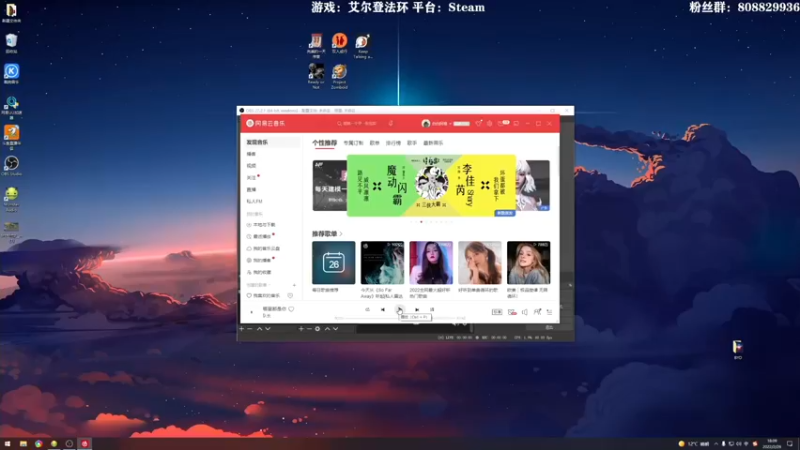Select the active red banner pagination dot
This screenshot has width=800, height=450.
click(421, 222)
